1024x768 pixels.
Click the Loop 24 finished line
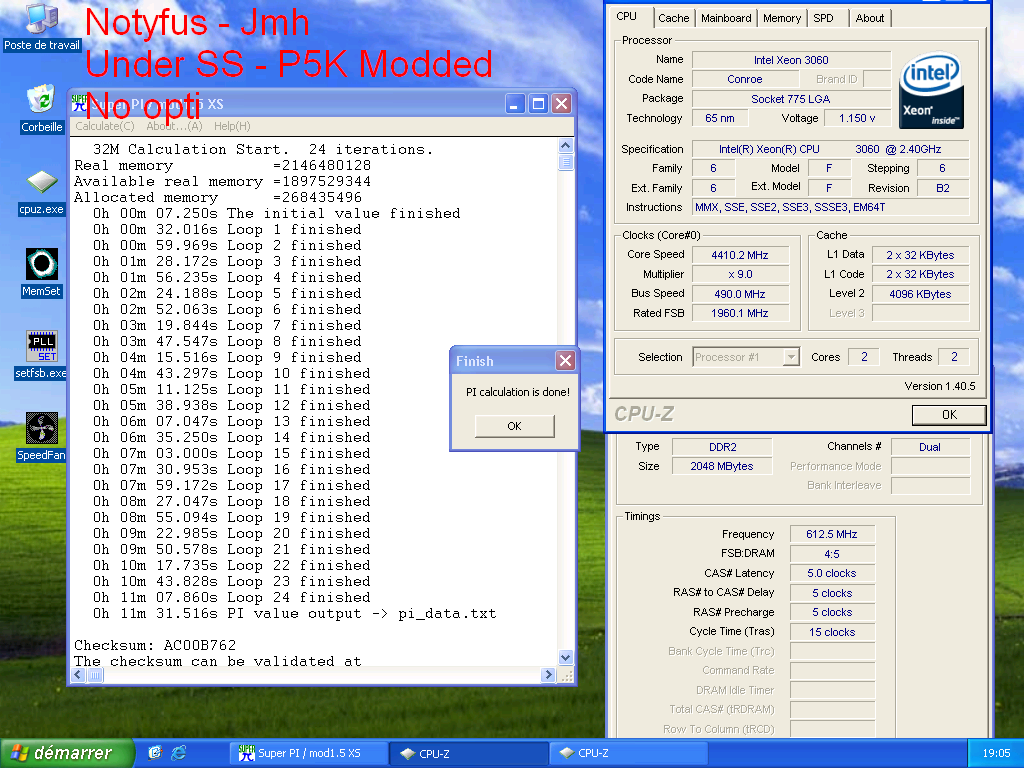coord(232,598)
